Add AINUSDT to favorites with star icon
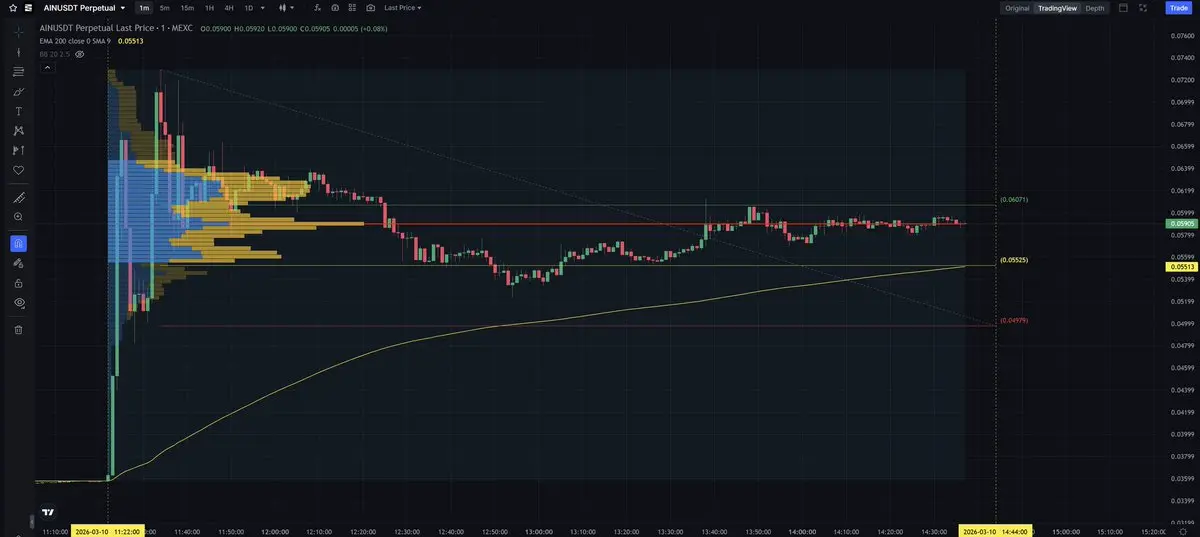1200x537 pixels. click(x=12, y=7)
